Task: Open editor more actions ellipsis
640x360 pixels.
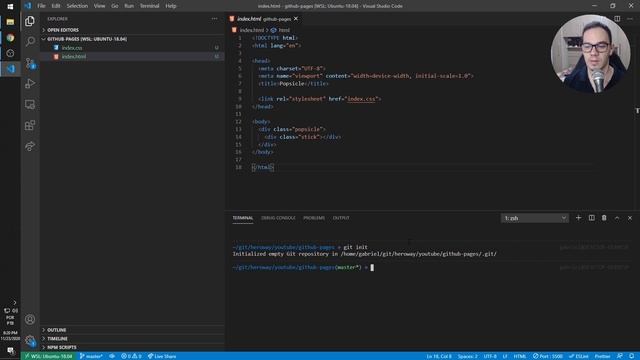Action: point(630,19)
